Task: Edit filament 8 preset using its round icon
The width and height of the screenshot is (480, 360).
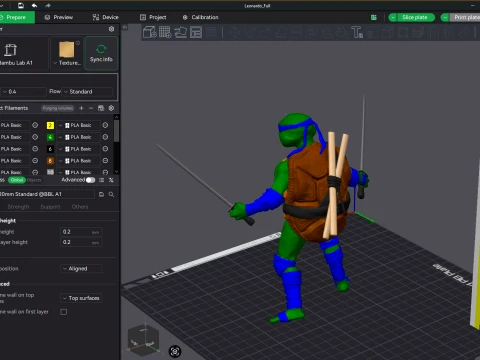Action: pos(105,161)
